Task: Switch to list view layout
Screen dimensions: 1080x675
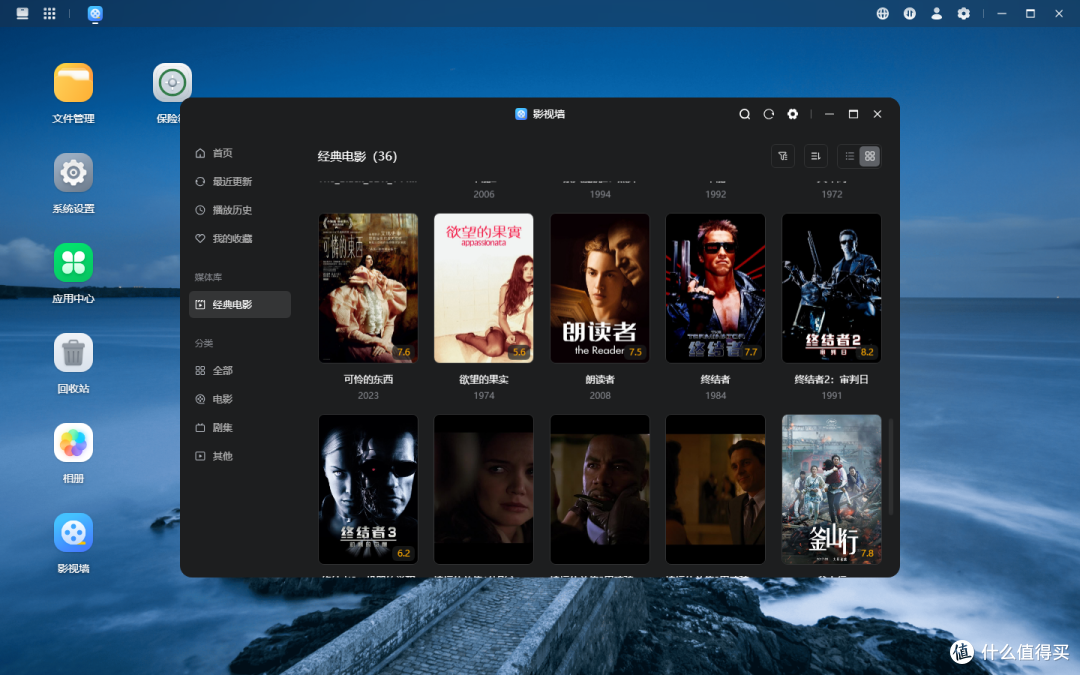Action: [x=850, y=156]
